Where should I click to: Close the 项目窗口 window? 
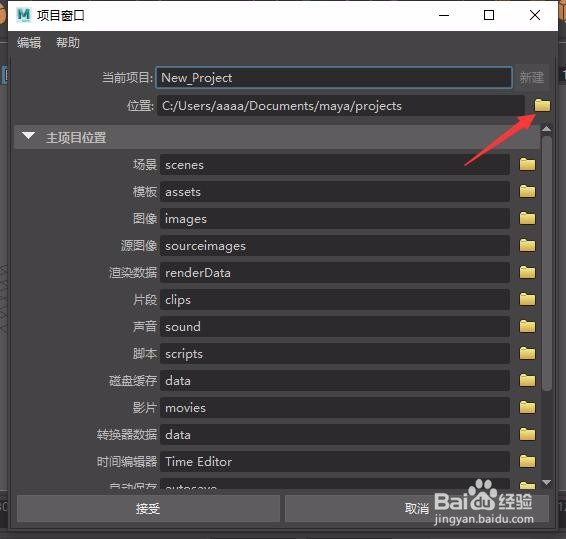pyautogui.click(x=535, y=15)
